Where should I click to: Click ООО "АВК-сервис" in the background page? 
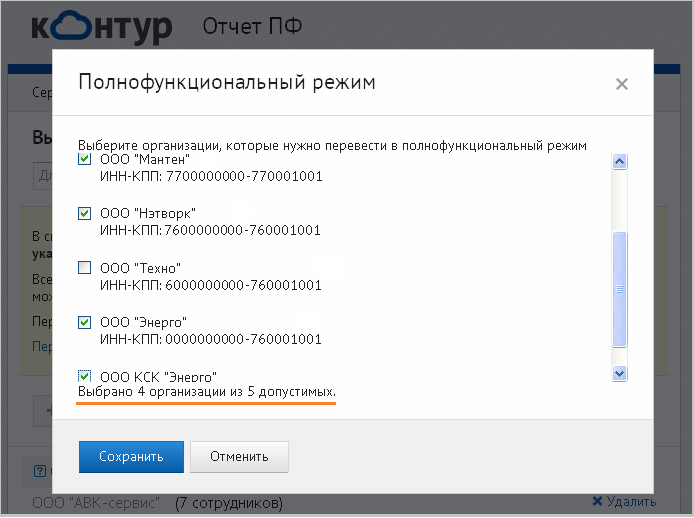coord(96,503)
